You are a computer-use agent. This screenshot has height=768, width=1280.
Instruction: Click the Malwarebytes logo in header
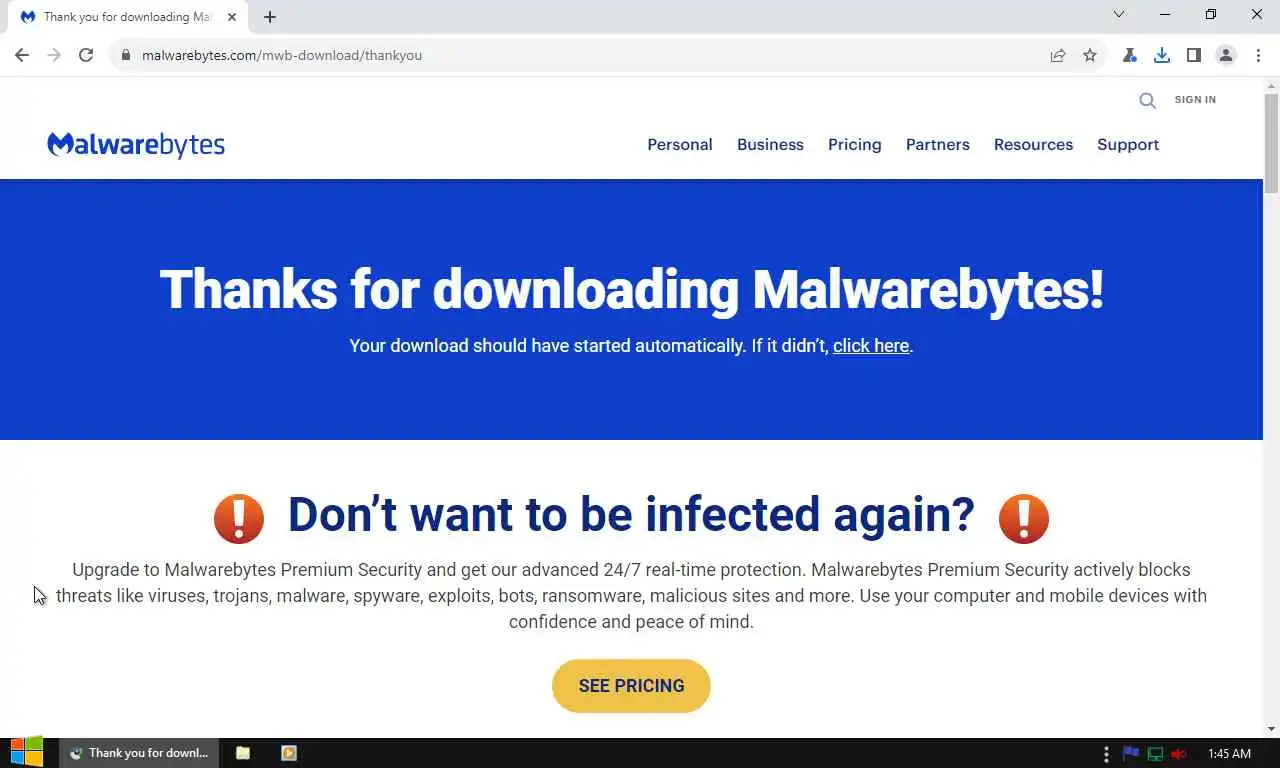pos(136,145)
